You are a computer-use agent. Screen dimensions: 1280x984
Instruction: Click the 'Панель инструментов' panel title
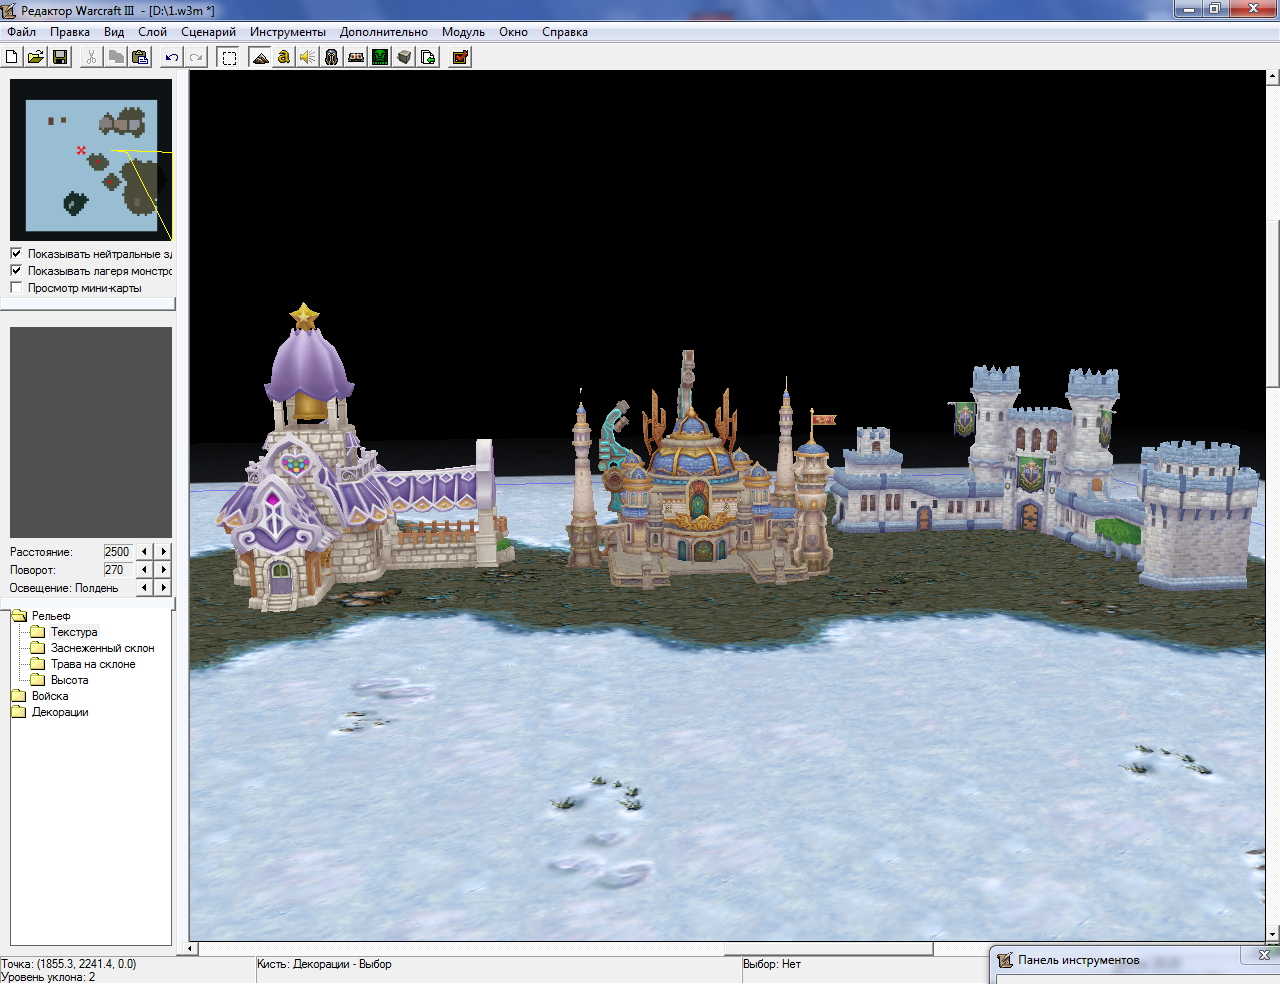pos(1079,960)
